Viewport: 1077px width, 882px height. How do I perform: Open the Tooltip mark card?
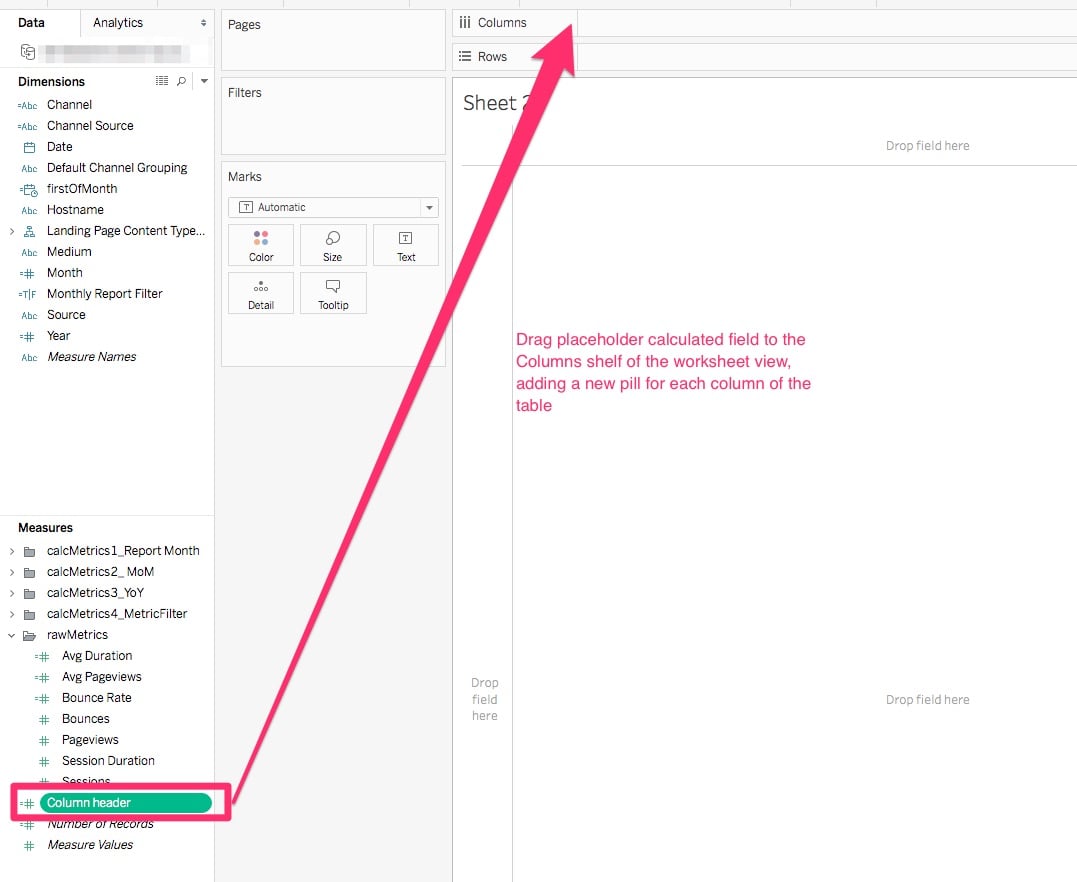[x=333, y=292]
